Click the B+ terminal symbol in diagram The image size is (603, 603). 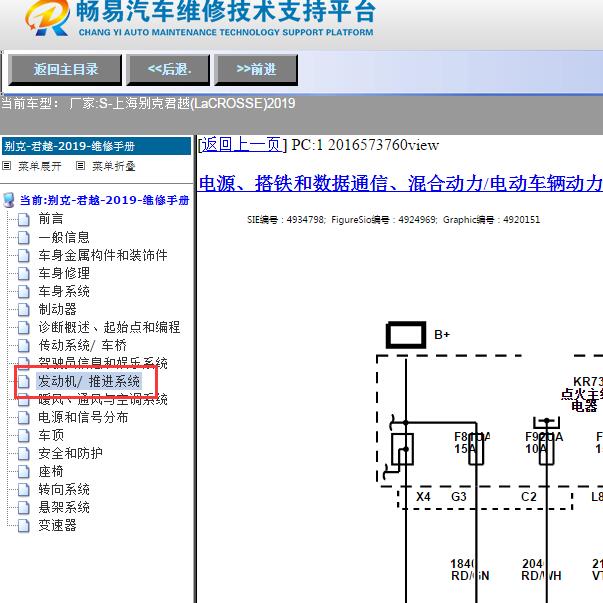point(406,335)
